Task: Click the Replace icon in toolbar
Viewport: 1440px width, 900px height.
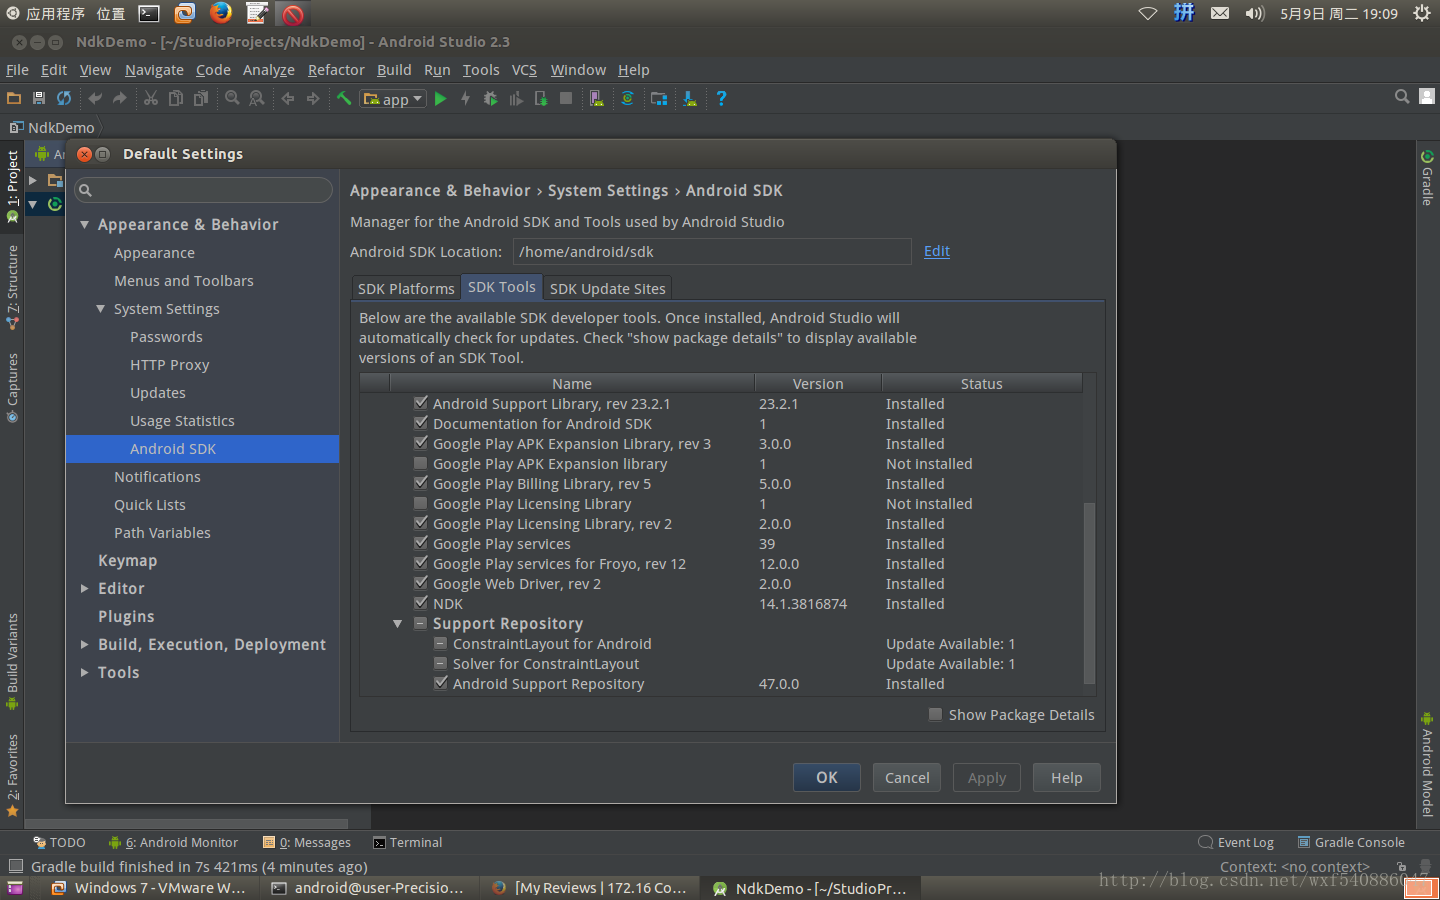Action: 257,98
